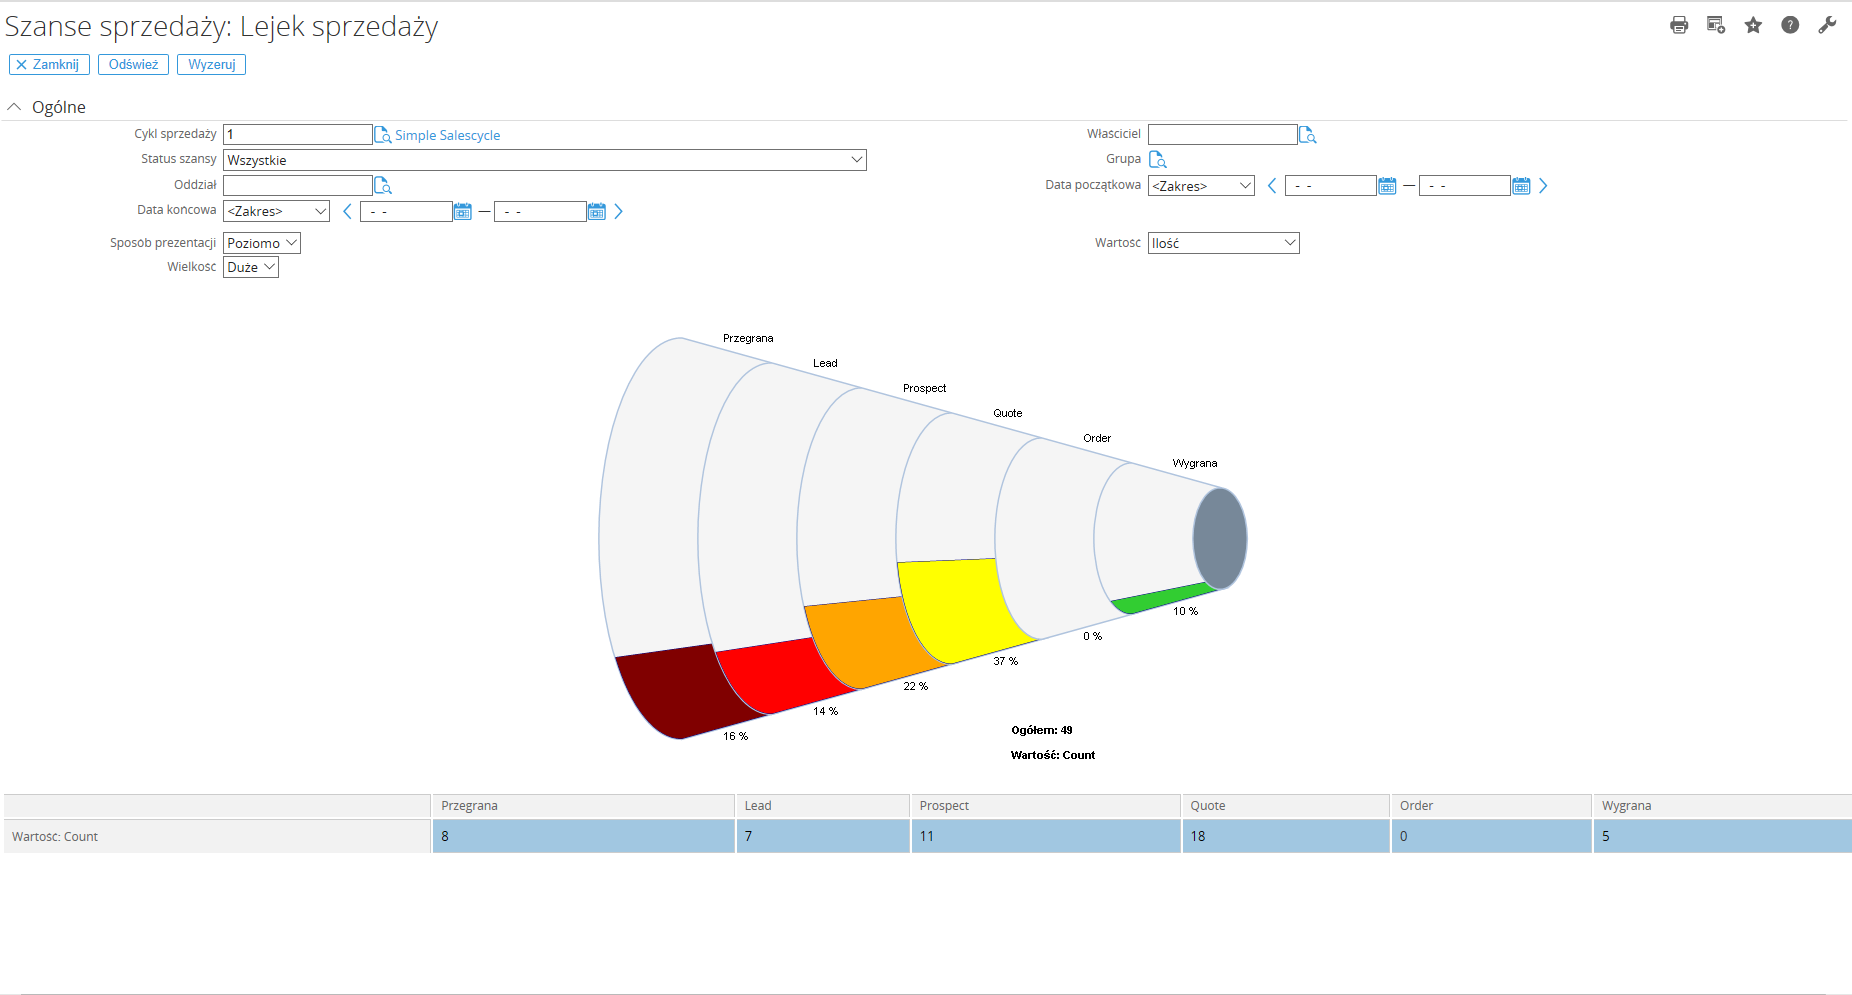Screen dimensions: 1852x995
Task: Open lookup icon next to Cykl sprzedaży field
Action: pyautogui.click(x=382, y=135)
